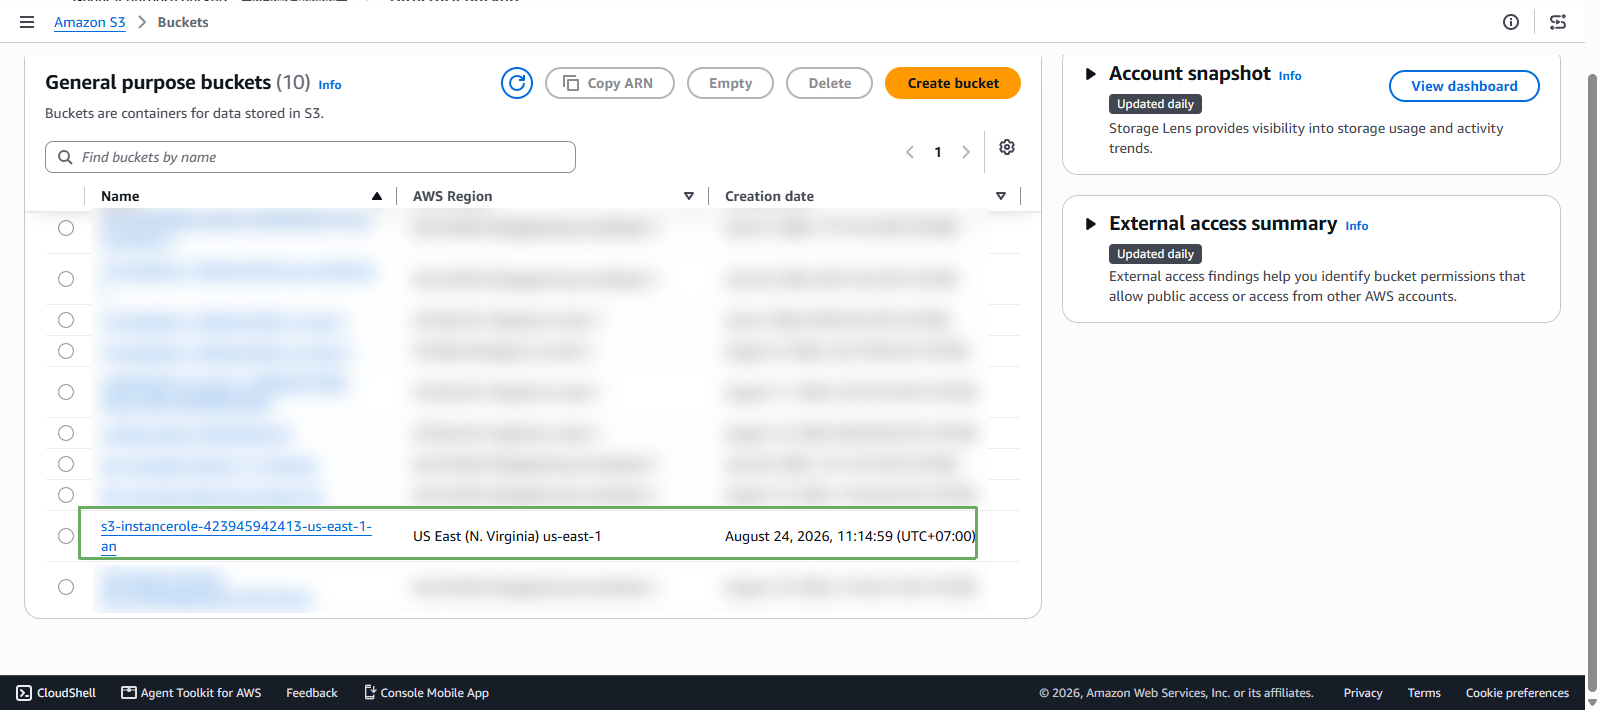Sort buckets by Name using the arrow
This screenshot has height=710, width=1600.
click(x=377, y=196)
